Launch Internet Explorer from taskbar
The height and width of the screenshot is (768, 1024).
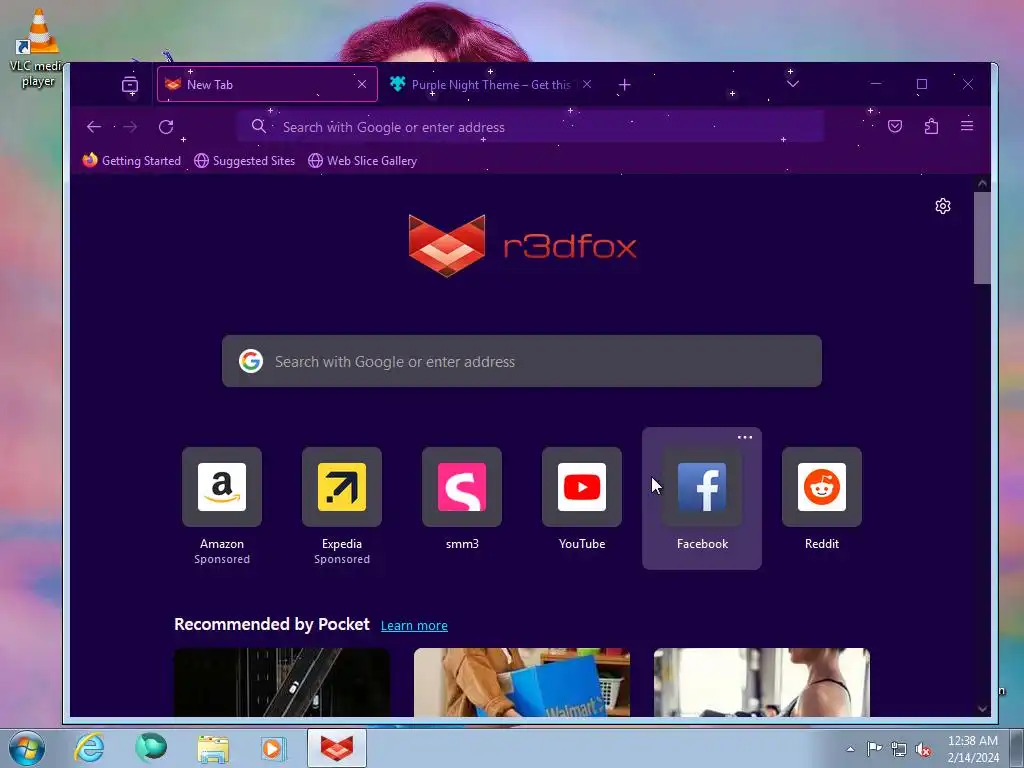[89, 748]
